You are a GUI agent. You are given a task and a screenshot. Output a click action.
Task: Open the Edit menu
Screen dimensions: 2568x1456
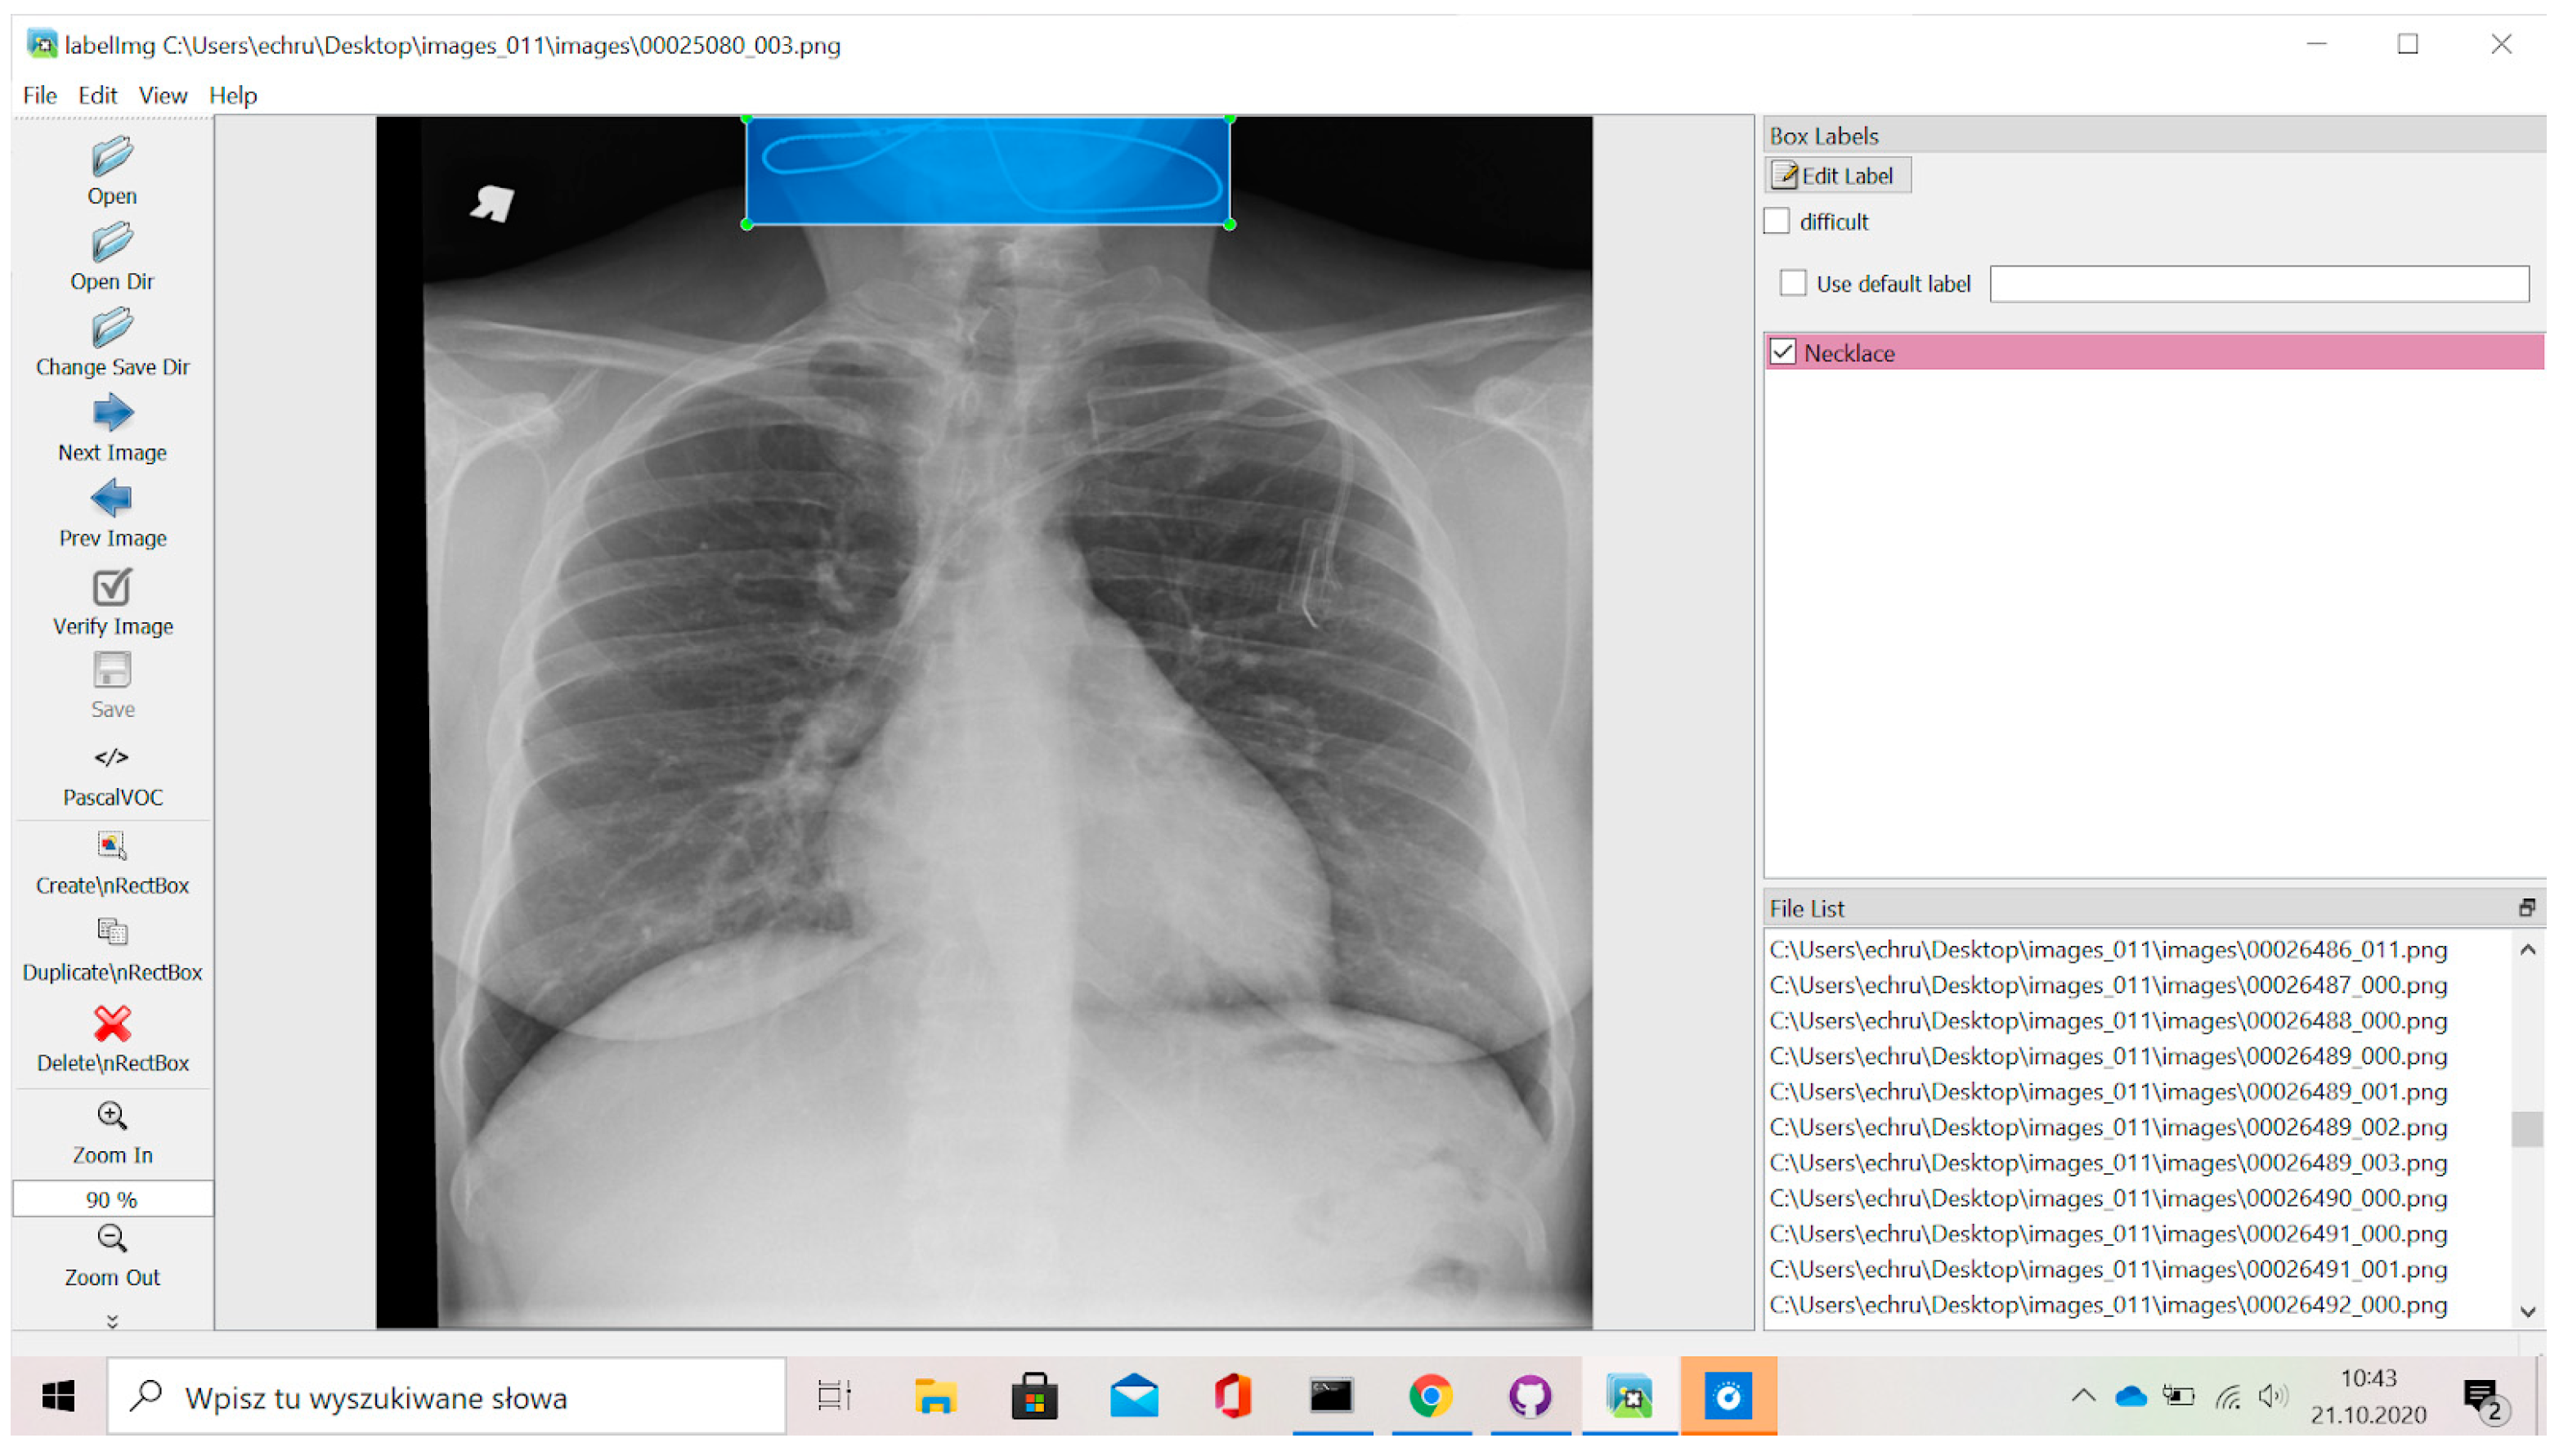tap(97, 95)
